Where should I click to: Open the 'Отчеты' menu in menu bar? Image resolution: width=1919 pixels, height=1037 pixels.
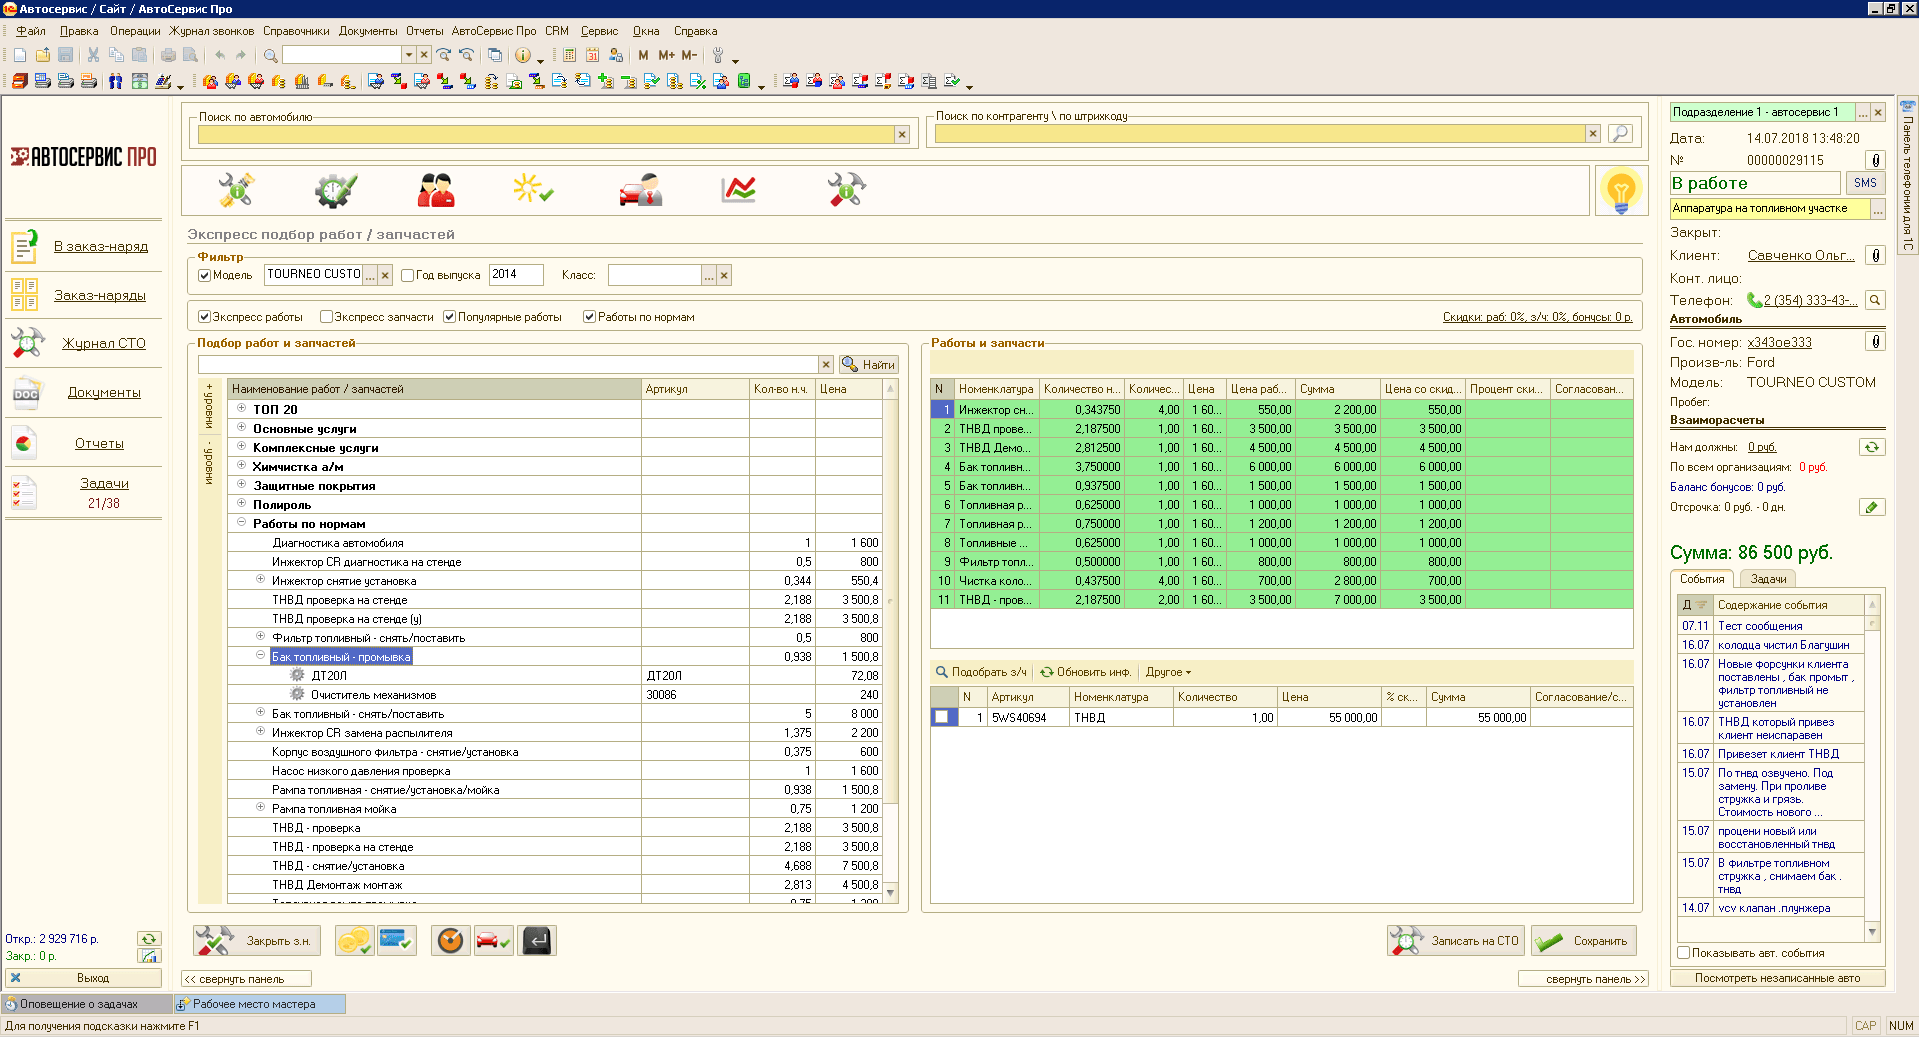424,31
